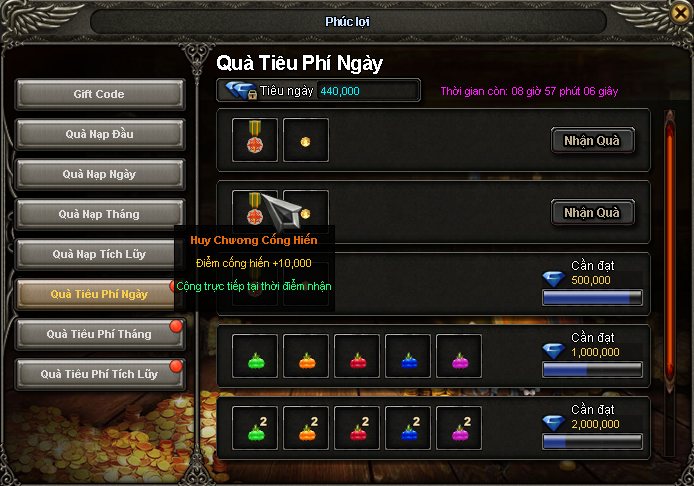Select the orange fruit in 1,000,000 reward row
The image size is (694, 486).
(306, 356)
